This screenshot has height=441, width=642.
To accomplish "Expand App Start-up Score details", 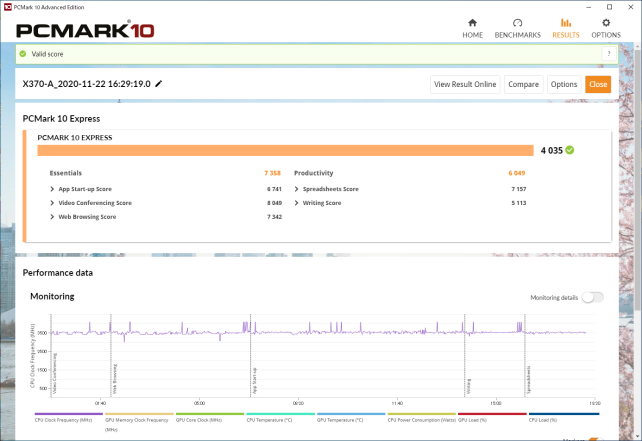I will coord(52,189).
